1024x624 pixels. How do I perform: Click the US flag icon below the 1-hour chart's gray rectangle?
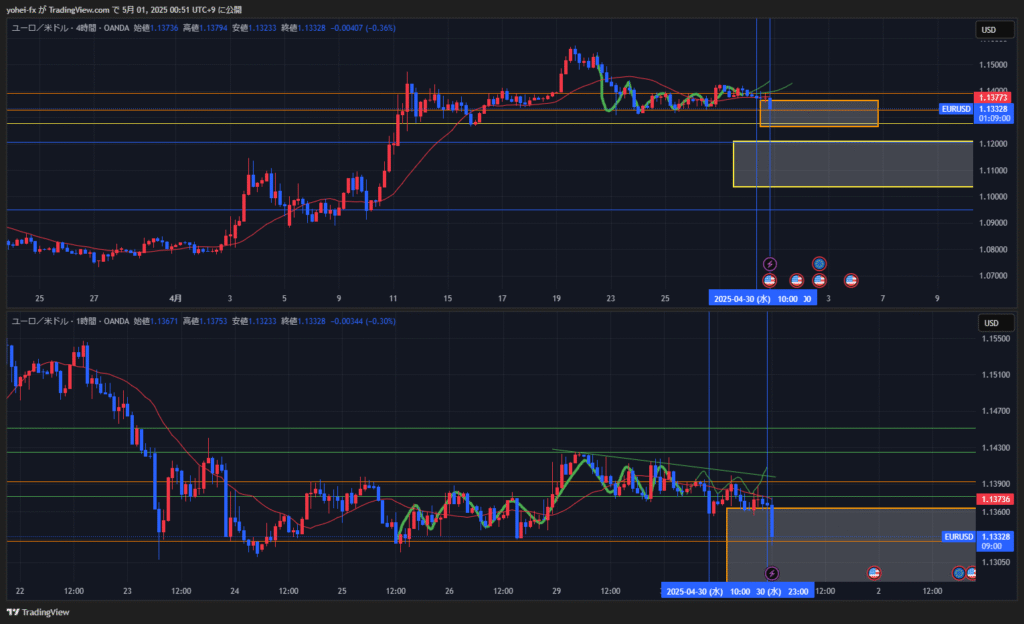[873, 573]
